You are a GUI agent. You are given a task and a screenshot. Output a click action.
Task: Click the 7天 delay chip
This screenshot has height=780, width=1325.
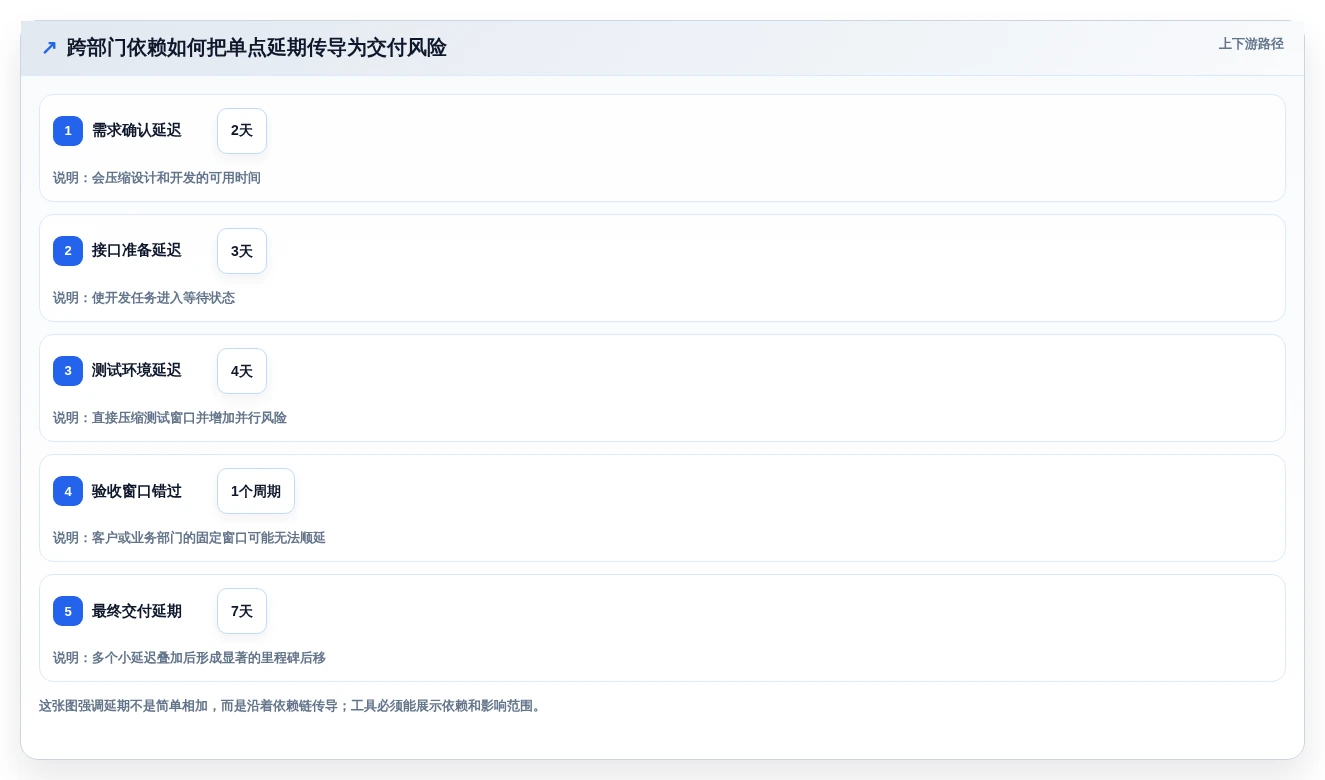coord(242,611)
